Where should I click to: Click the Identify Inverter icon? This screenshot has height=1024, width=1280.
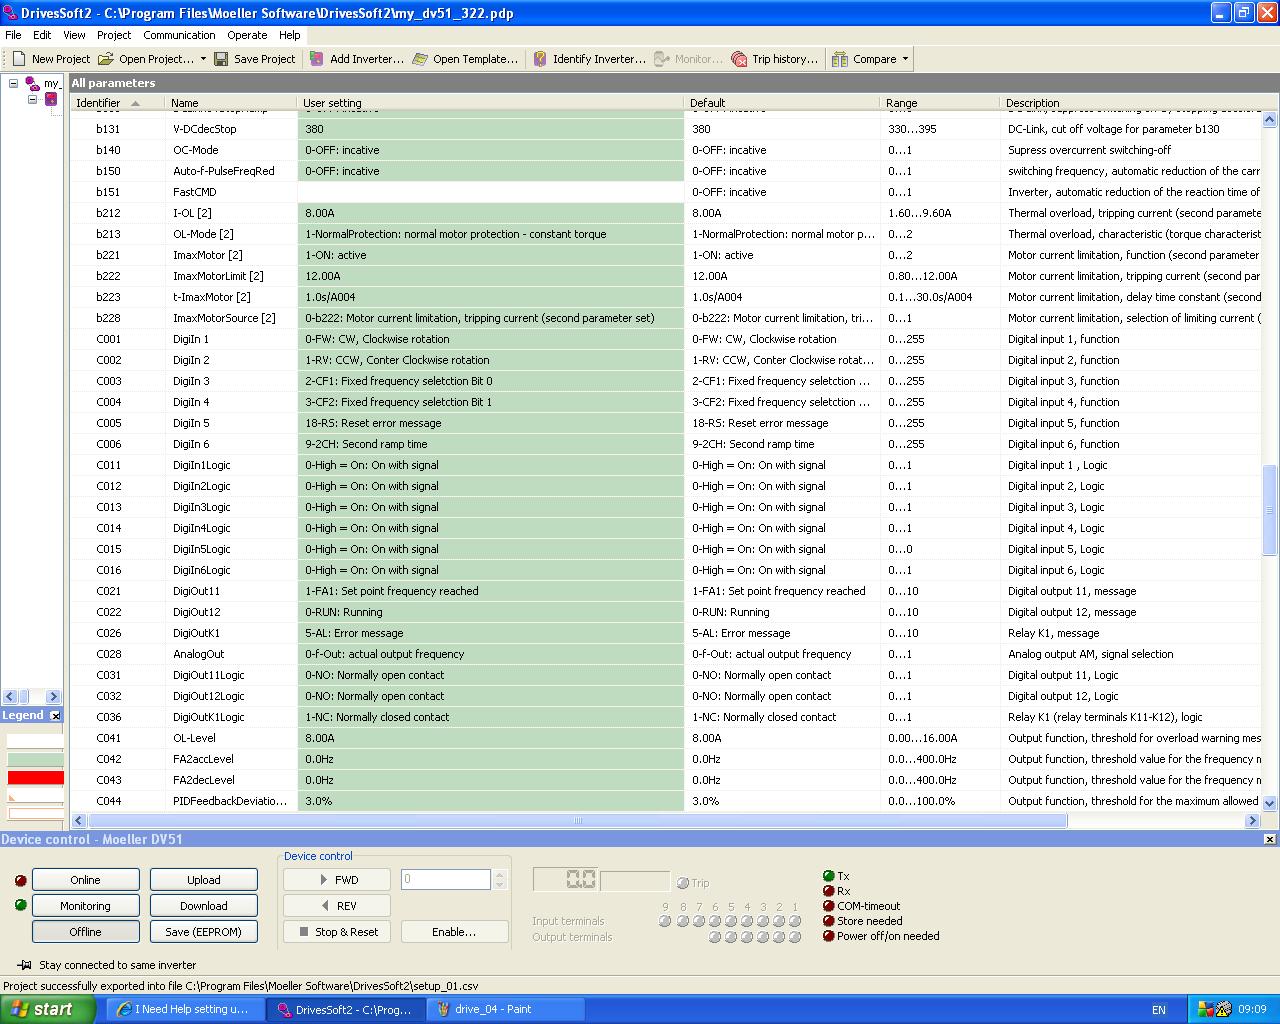pos(540,59)
